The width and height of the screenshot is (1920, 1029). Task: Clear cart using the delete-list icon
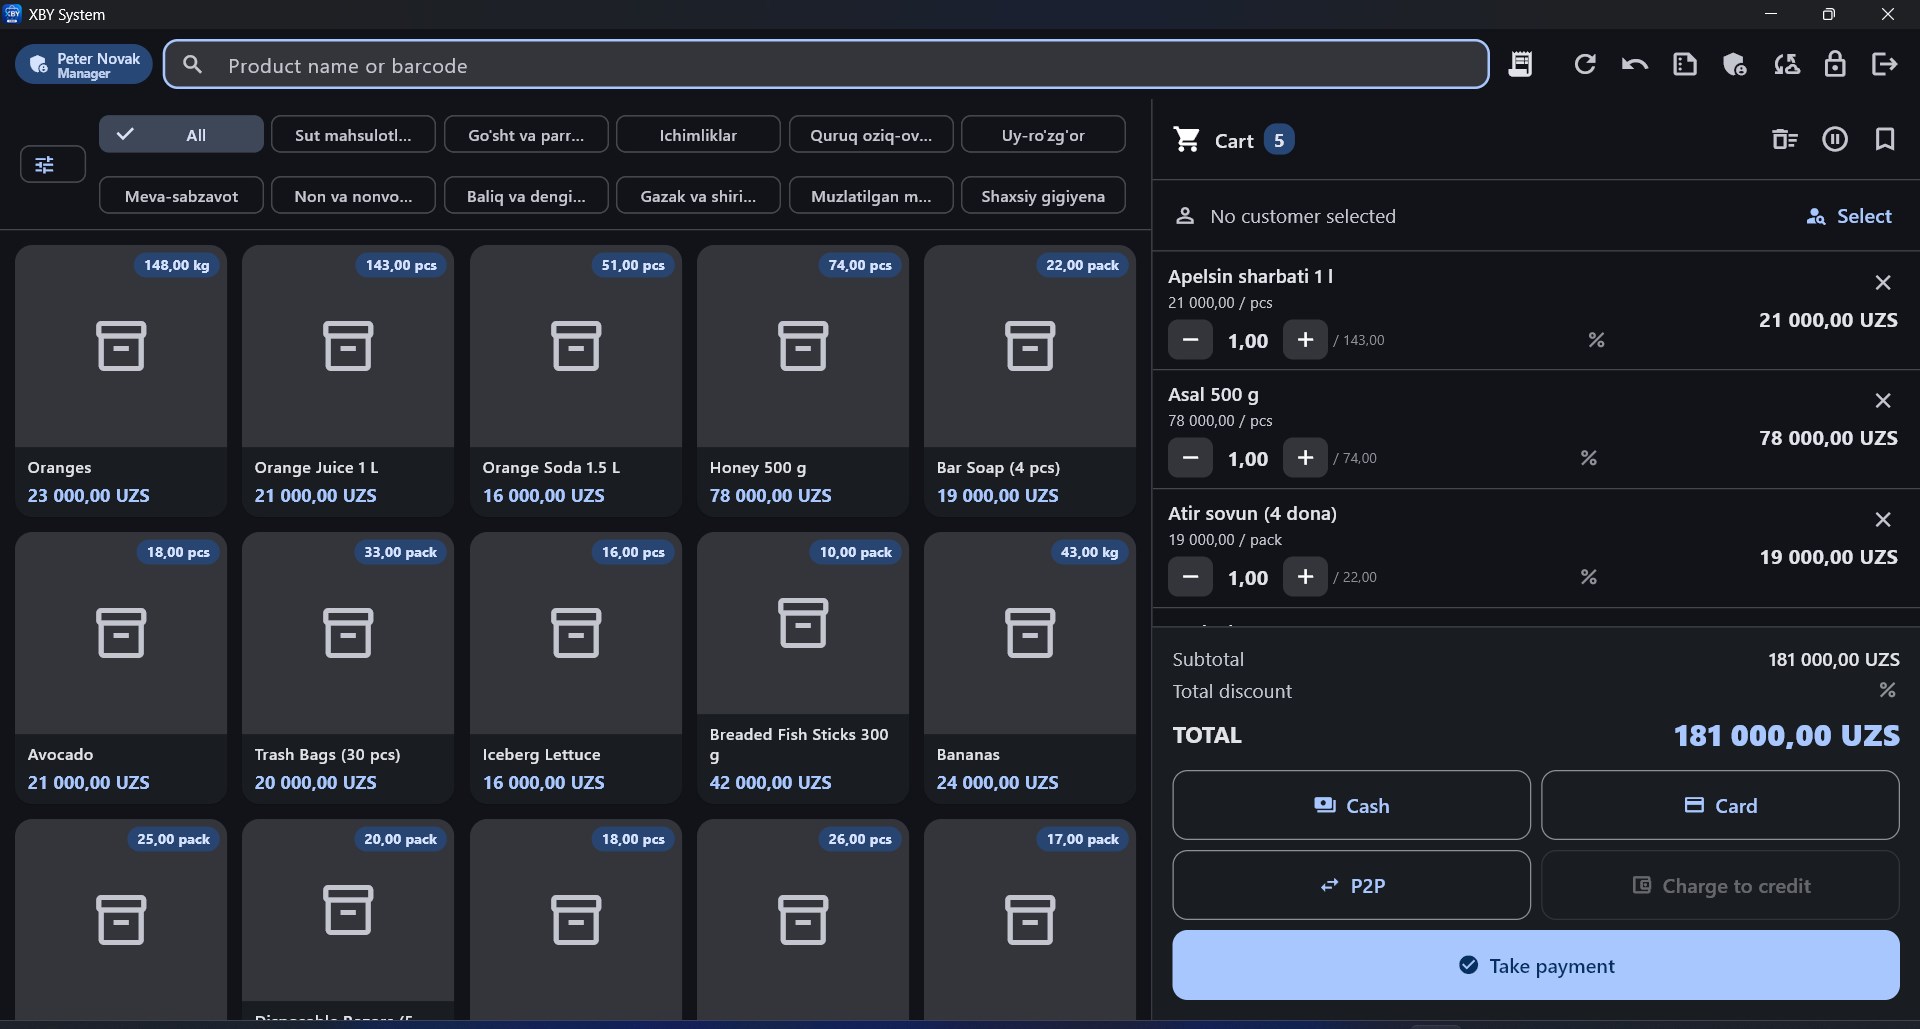coord(1785,140)
